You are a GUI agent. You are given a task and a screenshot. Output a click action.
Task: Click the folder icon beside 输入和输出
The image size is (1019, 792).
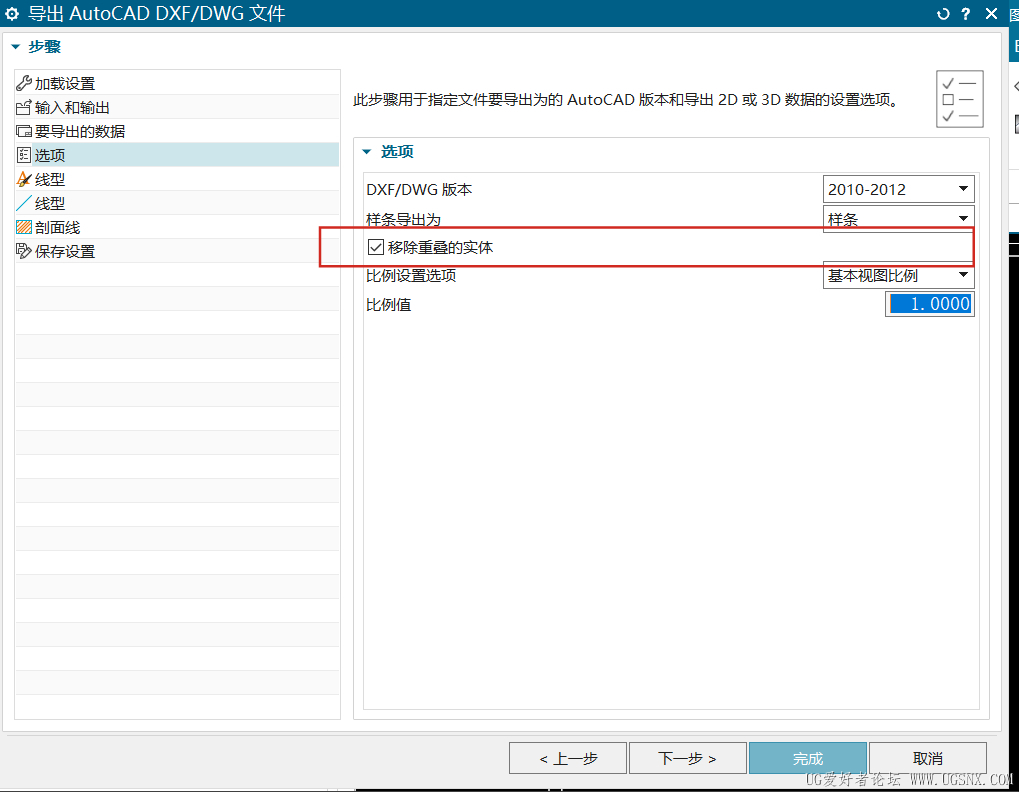click(x=24, y=107)
